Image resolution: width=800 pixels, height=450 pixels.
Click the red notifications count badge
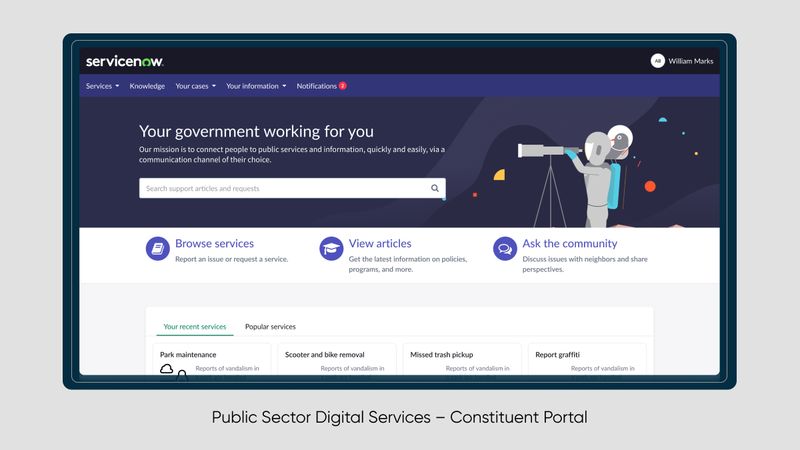pos(342,86)
